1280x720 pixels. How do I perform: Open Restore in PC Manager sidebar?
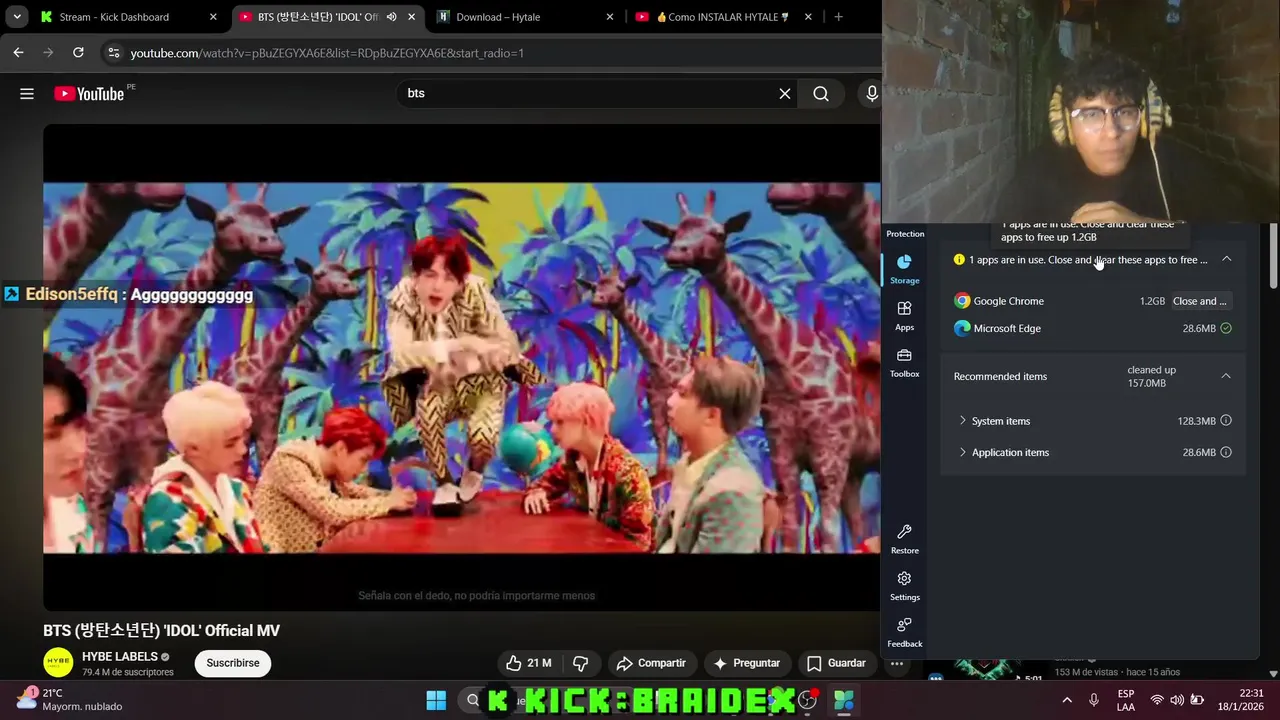point(904,540)
